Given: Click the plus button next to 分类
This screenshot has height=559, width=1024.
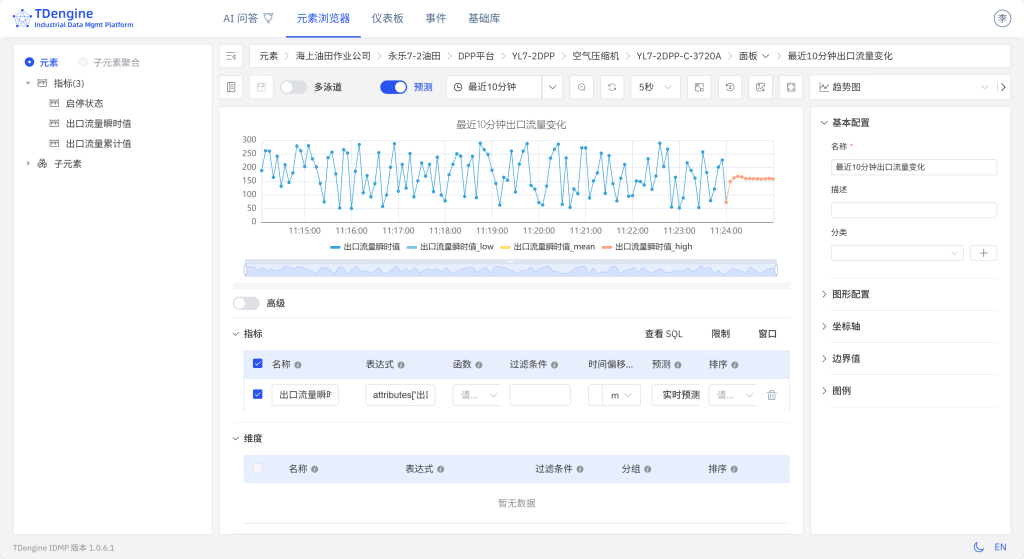Looking at the screenshot, I should [984, 253].
